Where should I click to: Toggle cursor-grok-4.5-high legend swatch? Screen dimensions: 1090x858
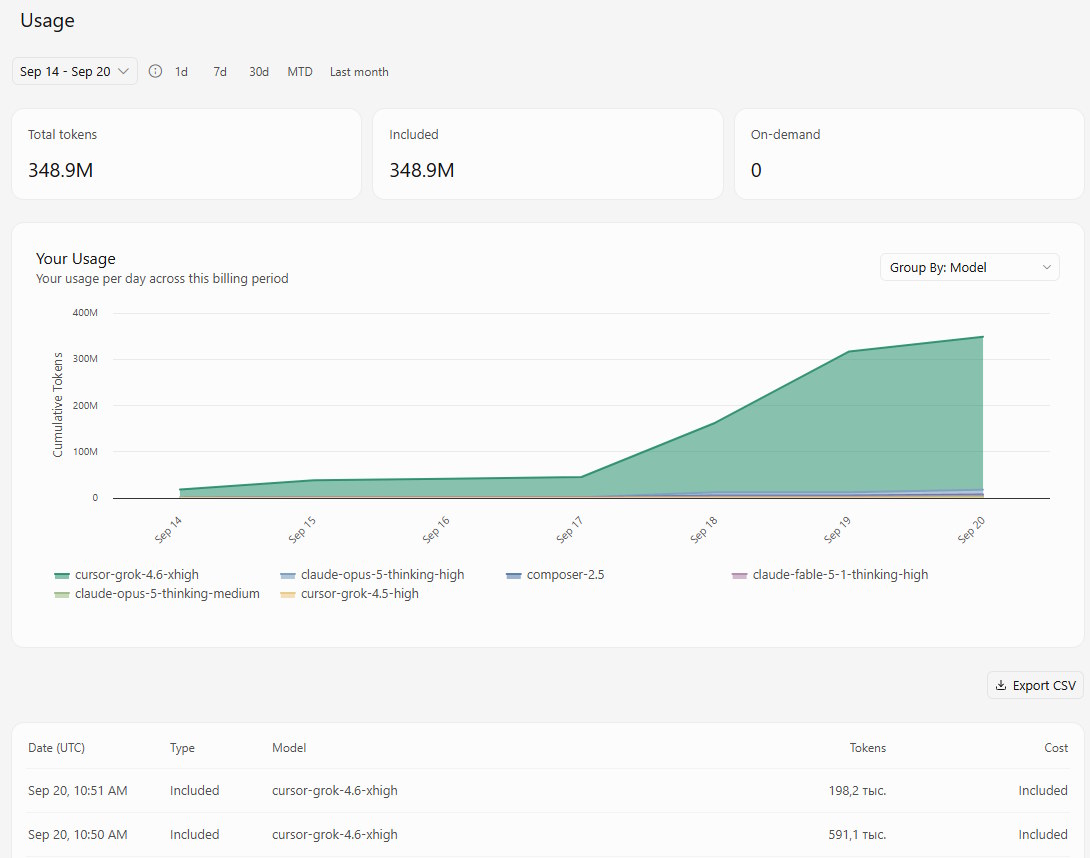tap(288, 594)
